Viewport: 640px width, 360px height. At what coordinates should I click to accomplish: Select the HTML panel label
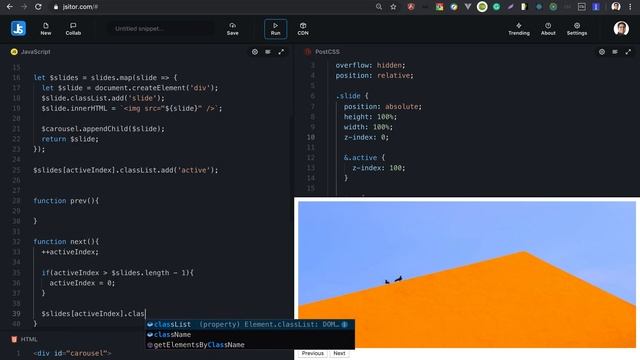[x=29, y=339]
